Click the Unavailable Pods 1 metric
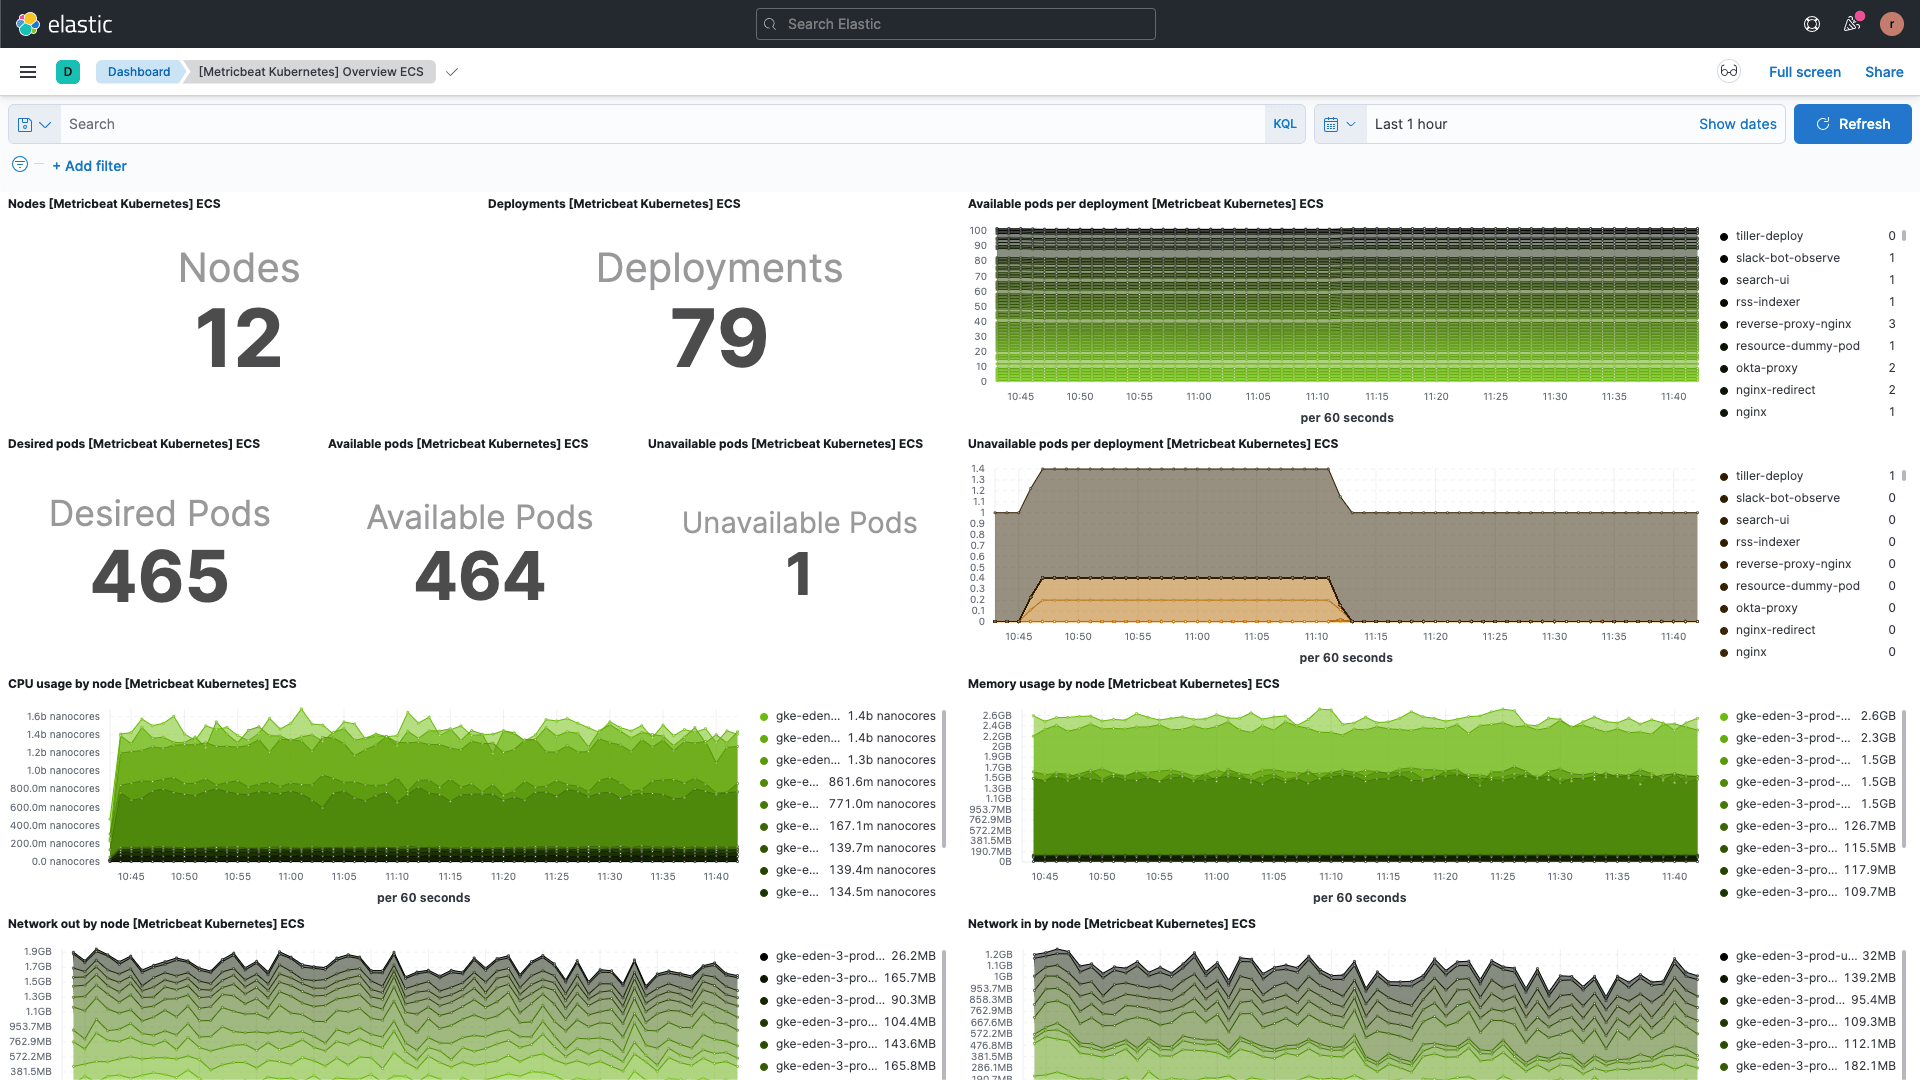The image size is (1920, 1080). tap(799, 574)
